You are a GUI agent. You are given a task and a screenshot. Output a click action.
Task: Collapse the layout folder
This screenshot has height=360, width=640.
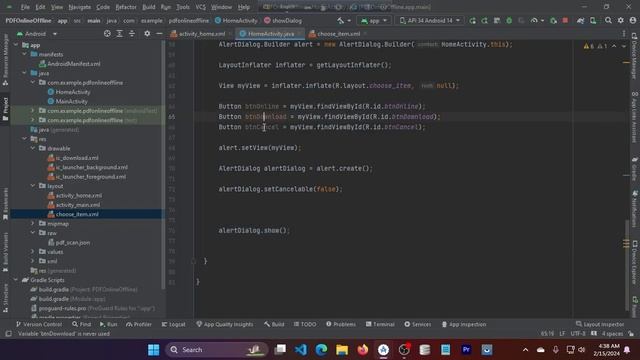[x=33, y=186]
